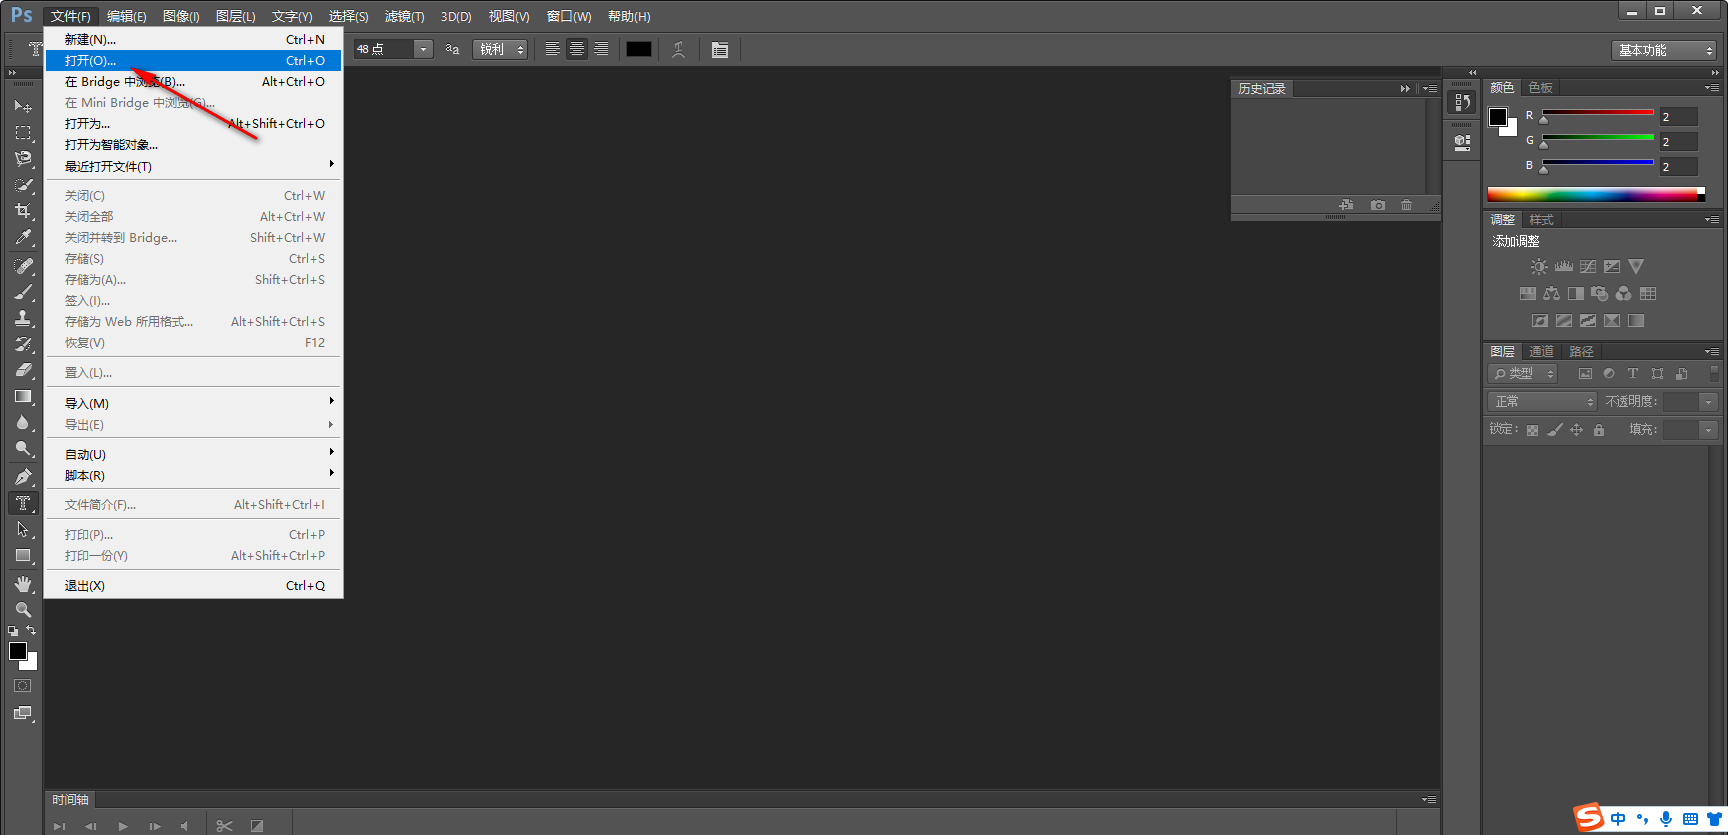The height and width of the screenshot is (835, 1728).
Task: Switch to the 色板 tab
Action: click(x=1541, y=88)
